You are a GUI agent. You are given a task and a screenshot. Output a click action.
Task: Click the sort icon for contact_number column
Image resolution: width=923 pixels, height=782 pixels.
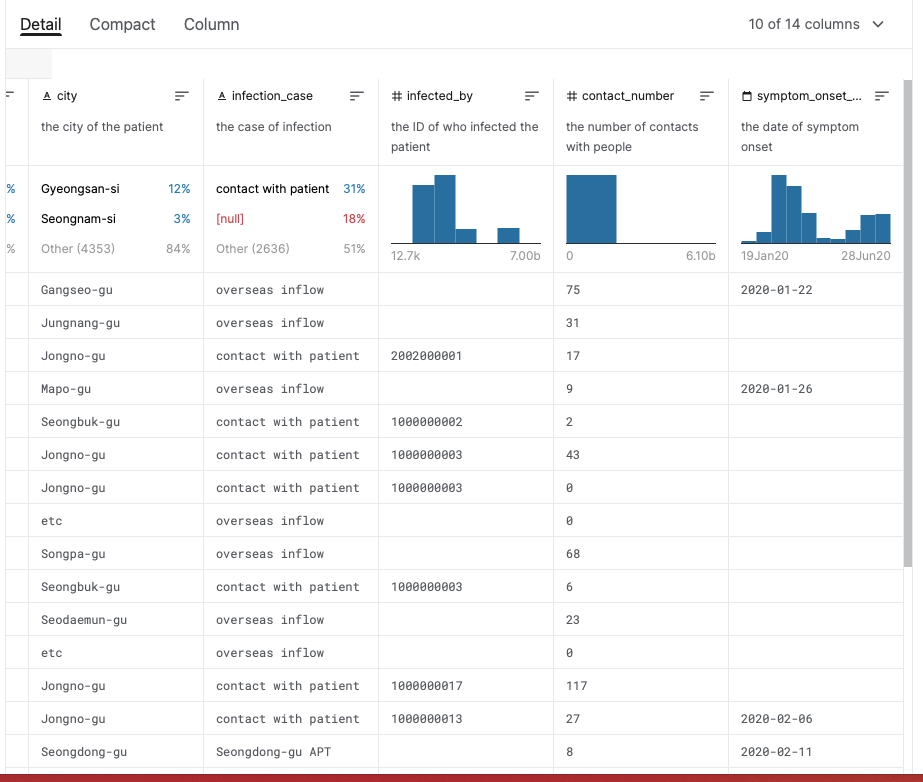click(706, 96)
